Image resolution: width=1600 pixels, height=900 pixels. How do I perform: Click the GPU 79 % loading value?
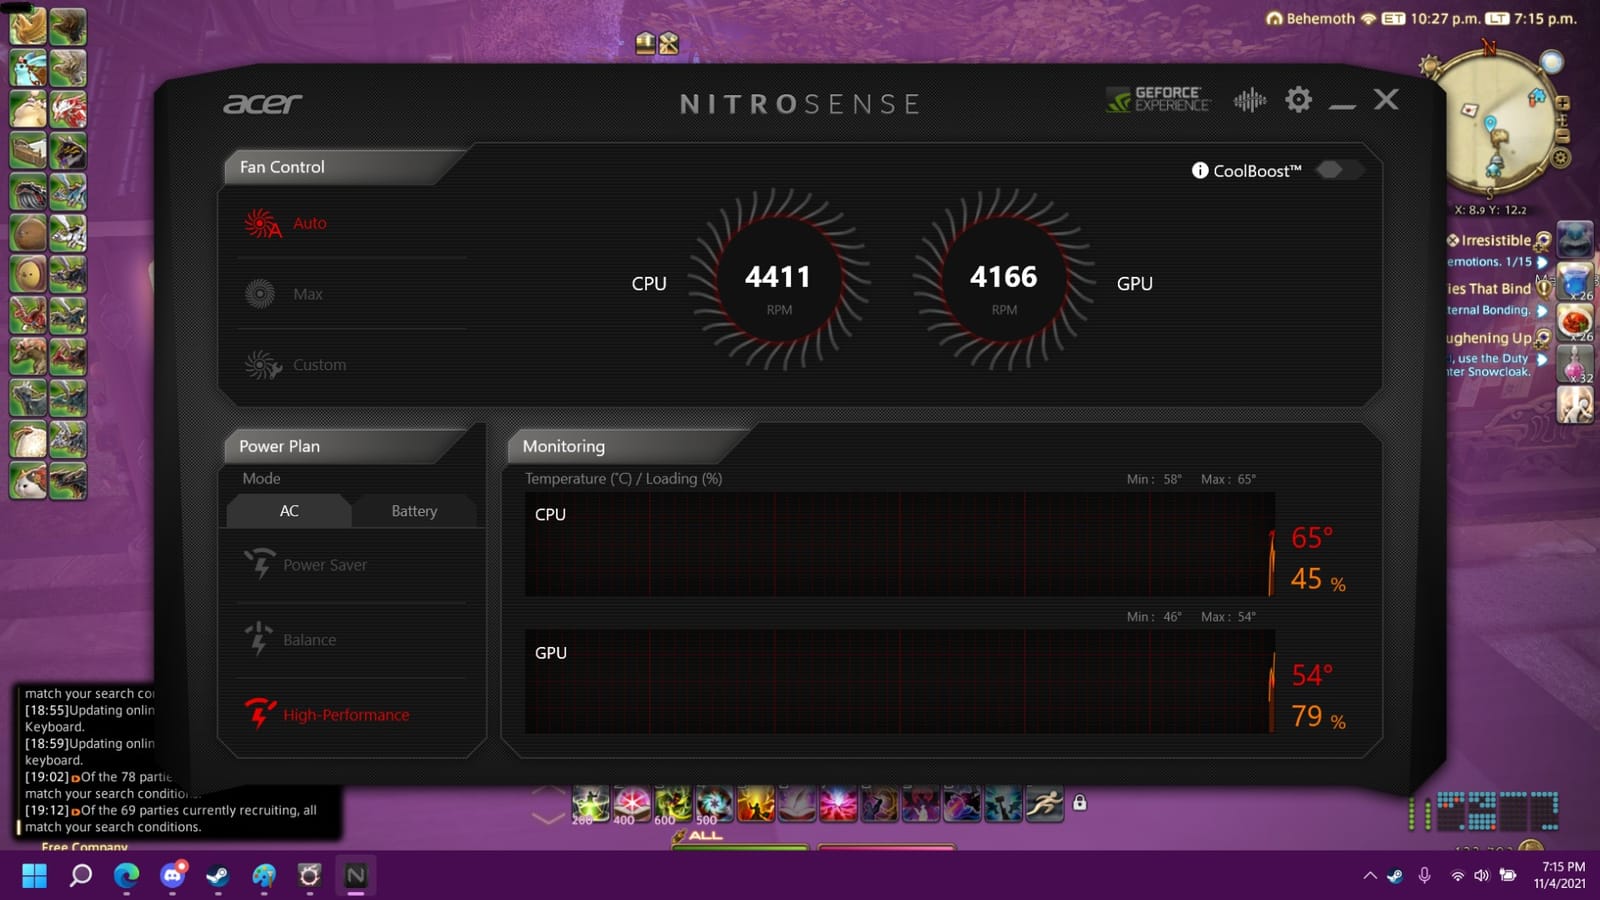coord(1318,716)
